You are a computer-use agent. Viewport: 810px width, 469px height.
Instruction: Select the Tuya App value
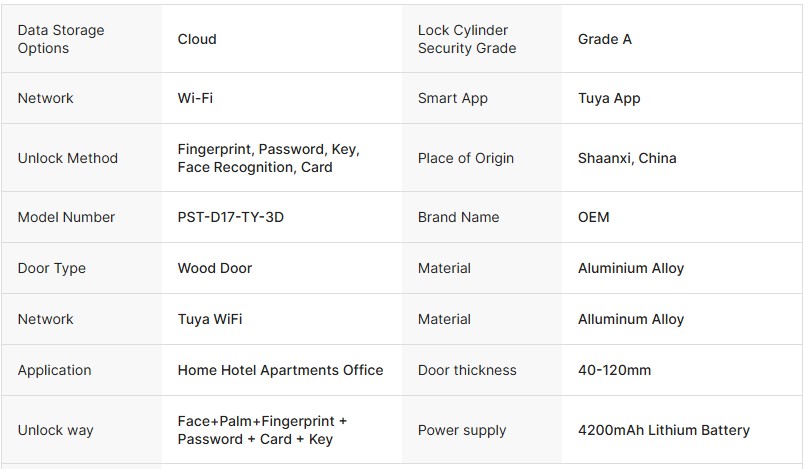(609, 98)
